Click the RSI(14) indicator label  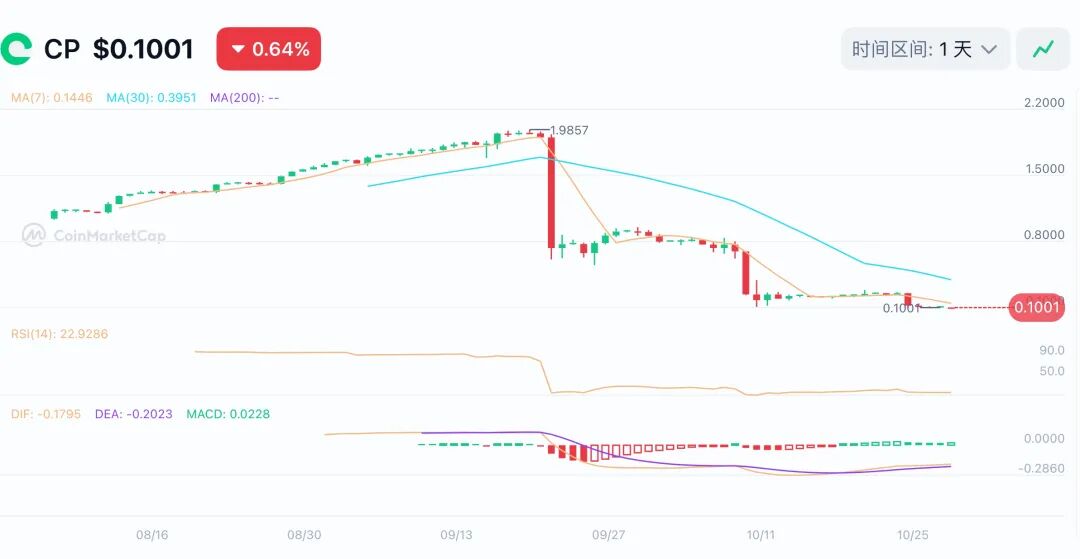click(59, 334)
